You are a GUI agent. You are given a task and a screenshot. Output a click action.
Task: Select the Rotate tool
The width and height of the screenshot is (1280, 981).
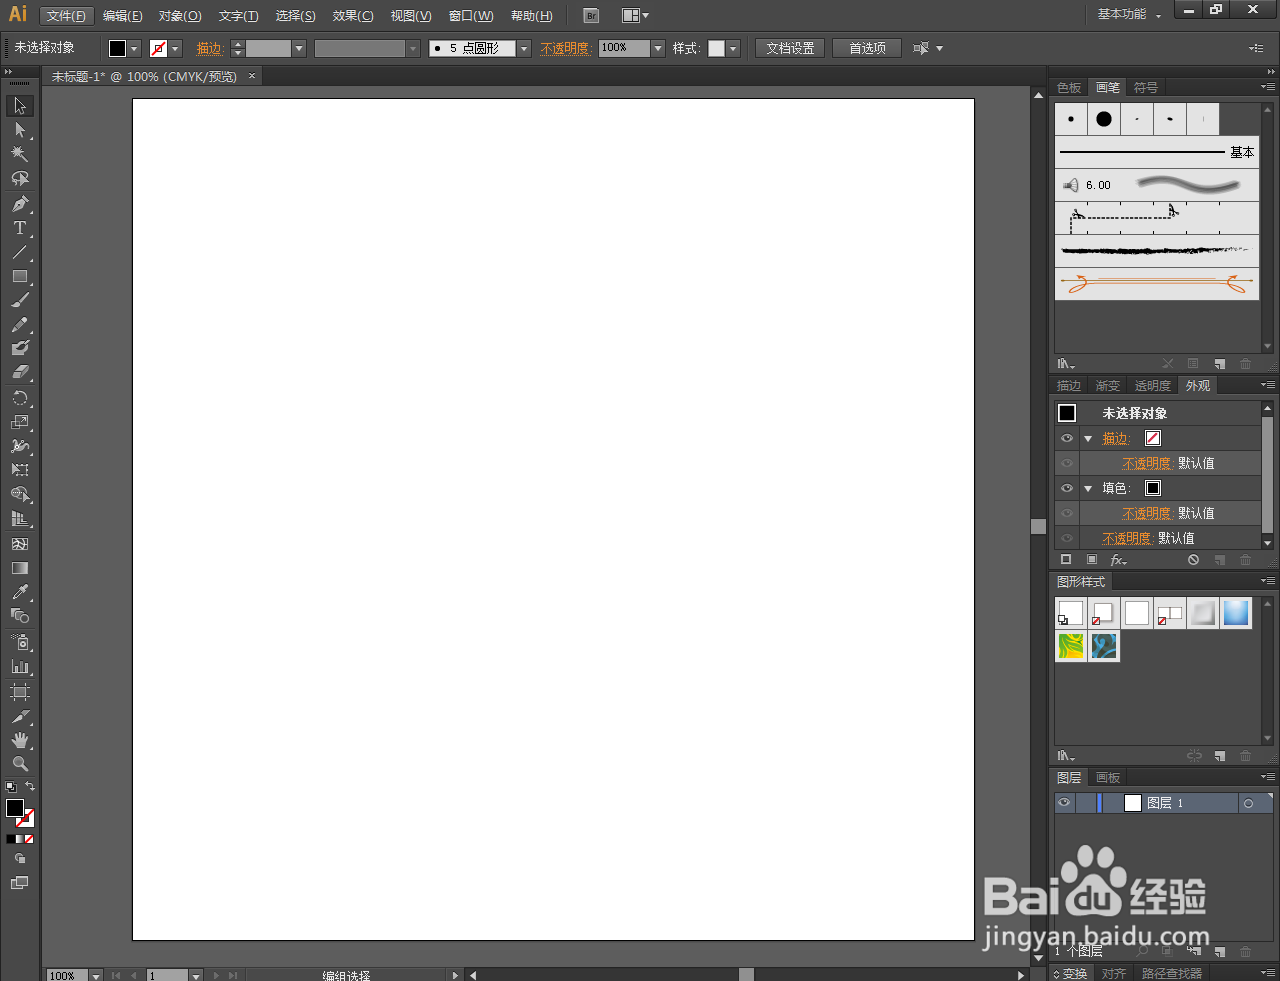[20, 398]
